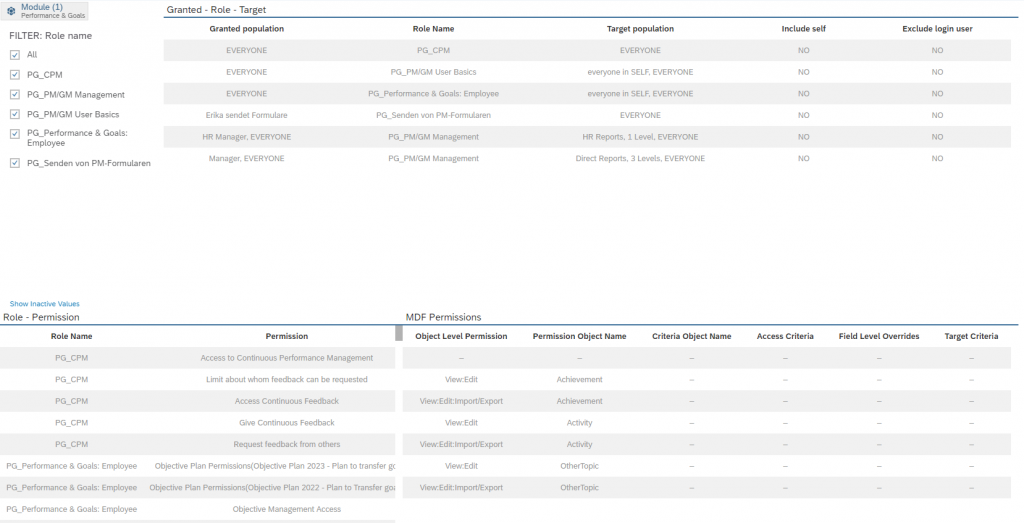Click Role Name header in Granted table
1024x523 pixels.
[433, 29]
